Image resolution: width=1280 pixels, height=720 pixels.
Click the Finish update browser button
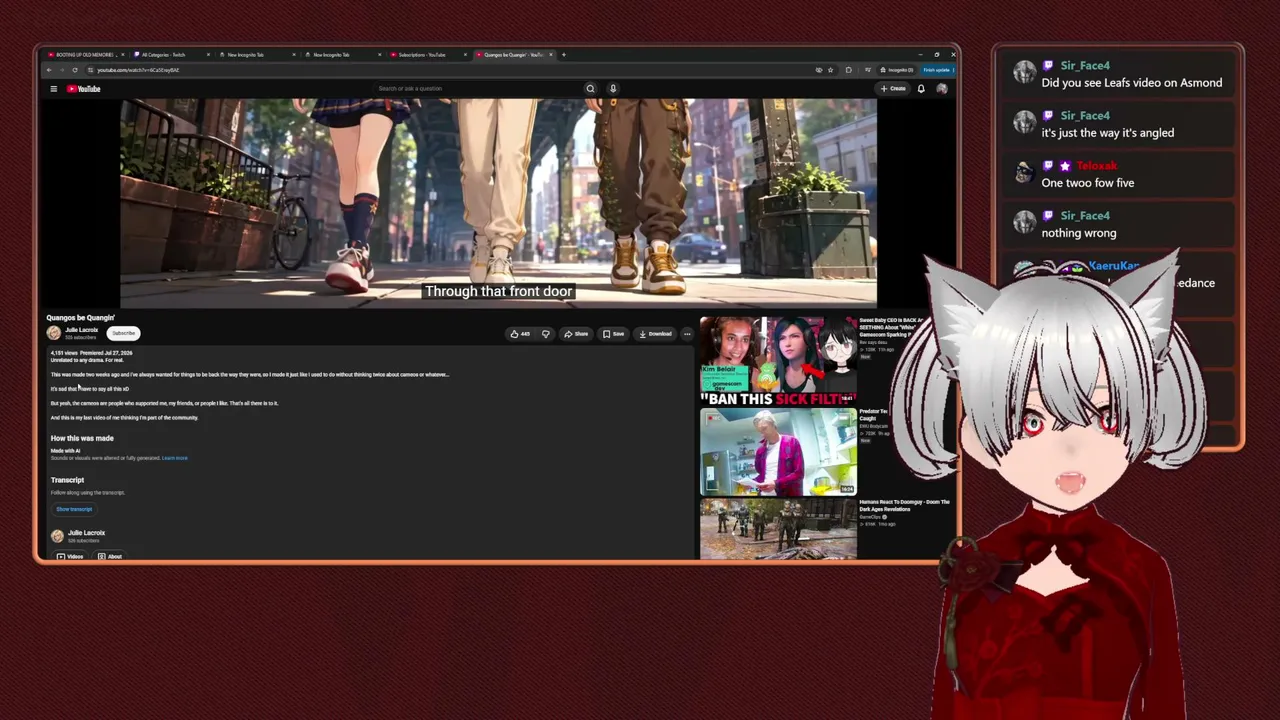point(937,70)
